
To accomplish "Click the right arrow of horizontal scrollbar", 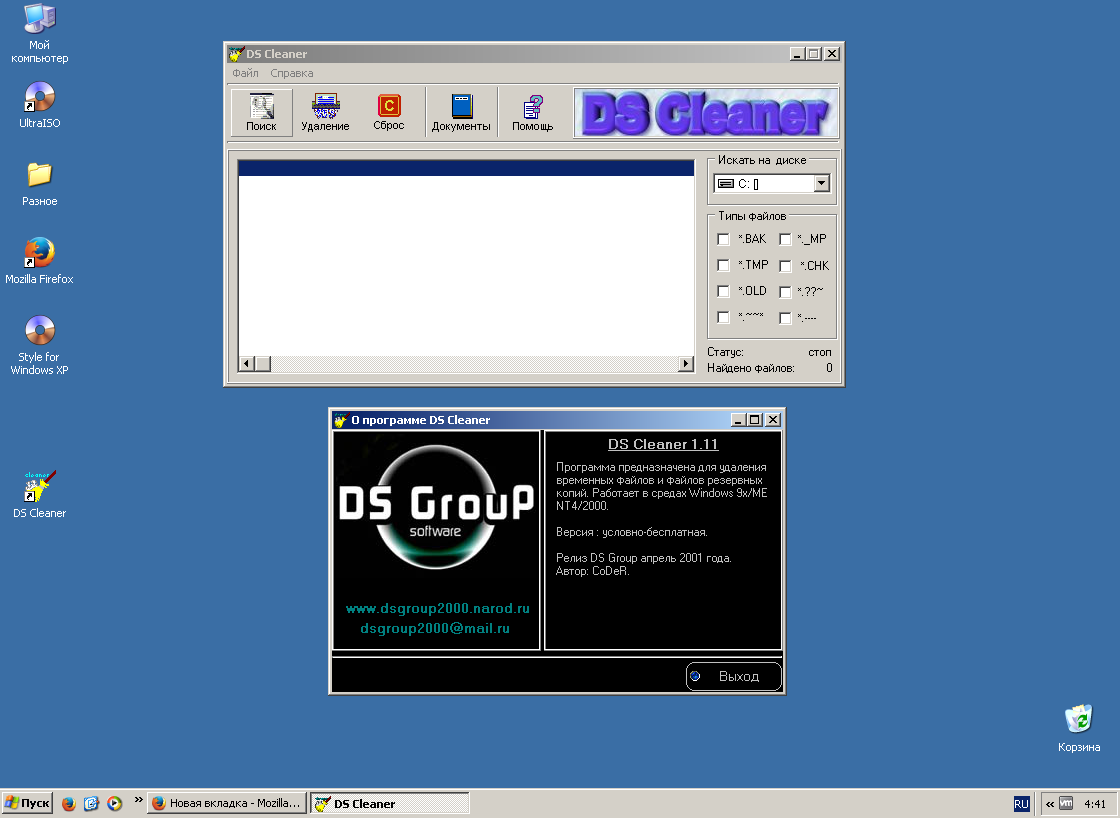I will pyautogui.click(x=685, y=364).
